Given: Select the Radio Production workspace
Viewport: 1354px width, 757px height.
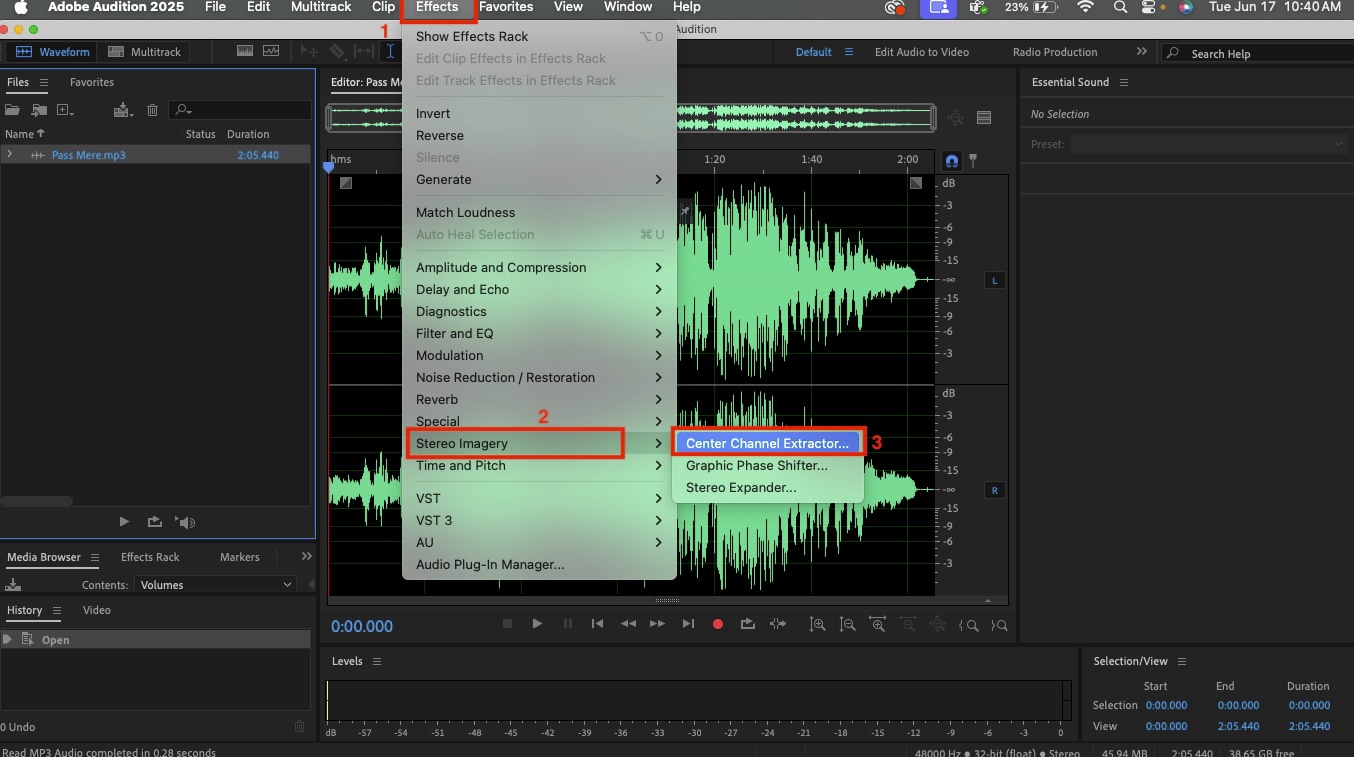Looking at the screenshot, I should pos(1054,52).
